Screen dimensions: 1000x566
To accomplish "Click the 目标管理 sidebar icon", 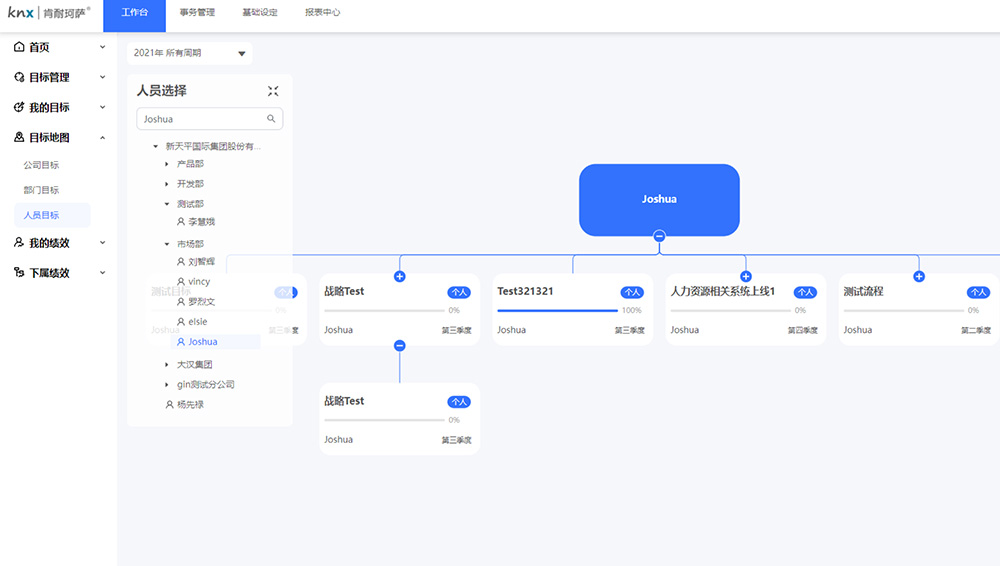I will tap(19, 77).
